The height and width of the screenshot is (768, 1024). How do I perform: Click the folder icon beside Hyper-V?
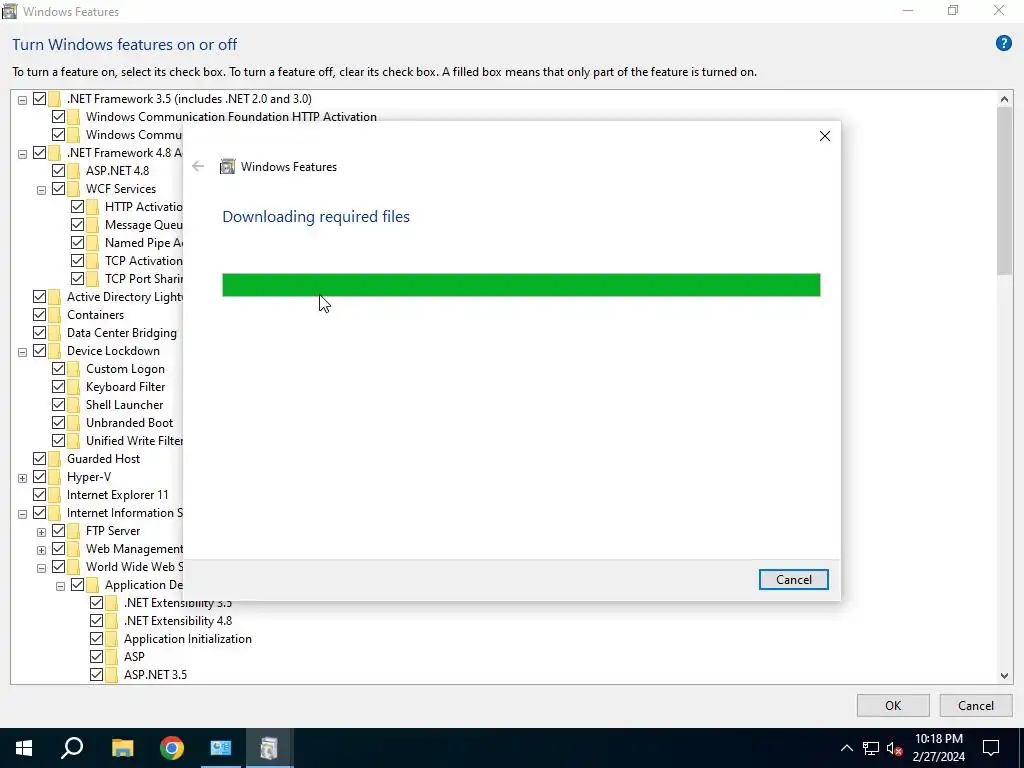click(55, 477)
